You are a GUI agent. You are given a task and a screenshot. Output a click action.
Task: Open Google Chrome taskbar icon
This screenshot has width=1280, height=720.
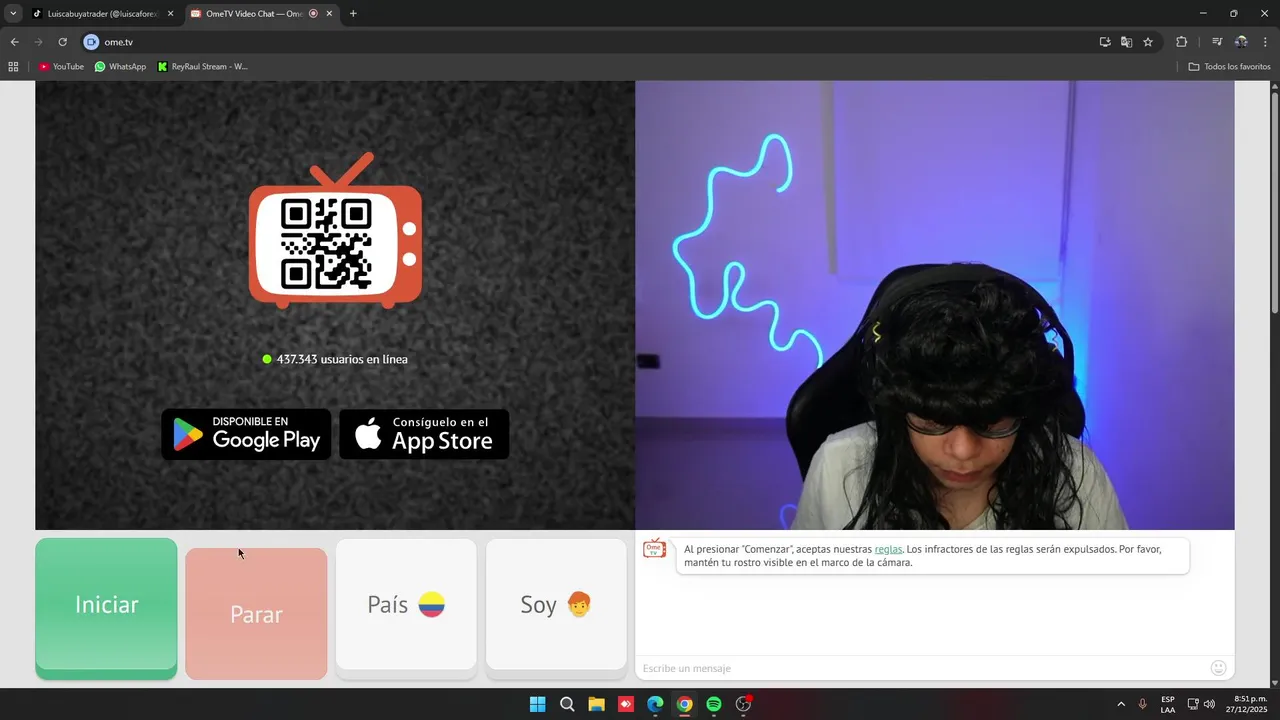point(684,704)
